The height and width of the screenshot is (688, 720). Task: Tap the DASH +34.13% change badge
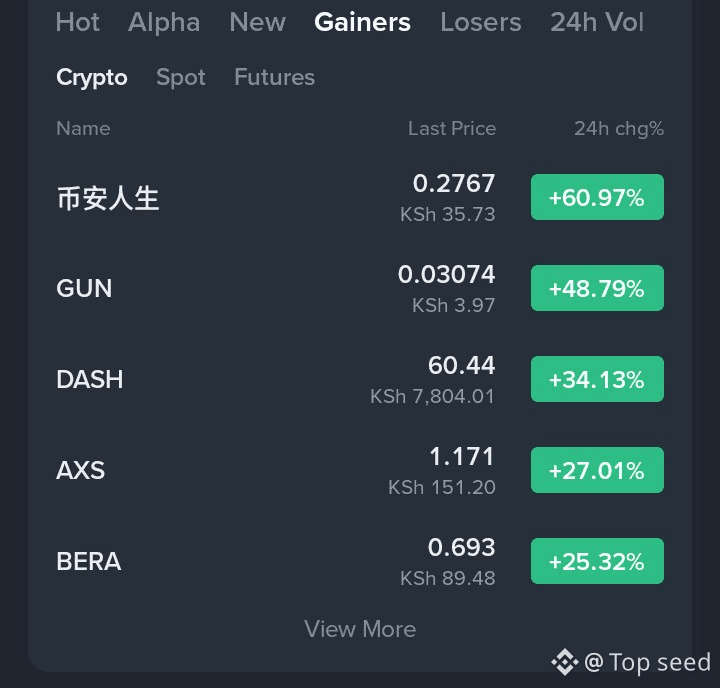(x=597, y=380)
